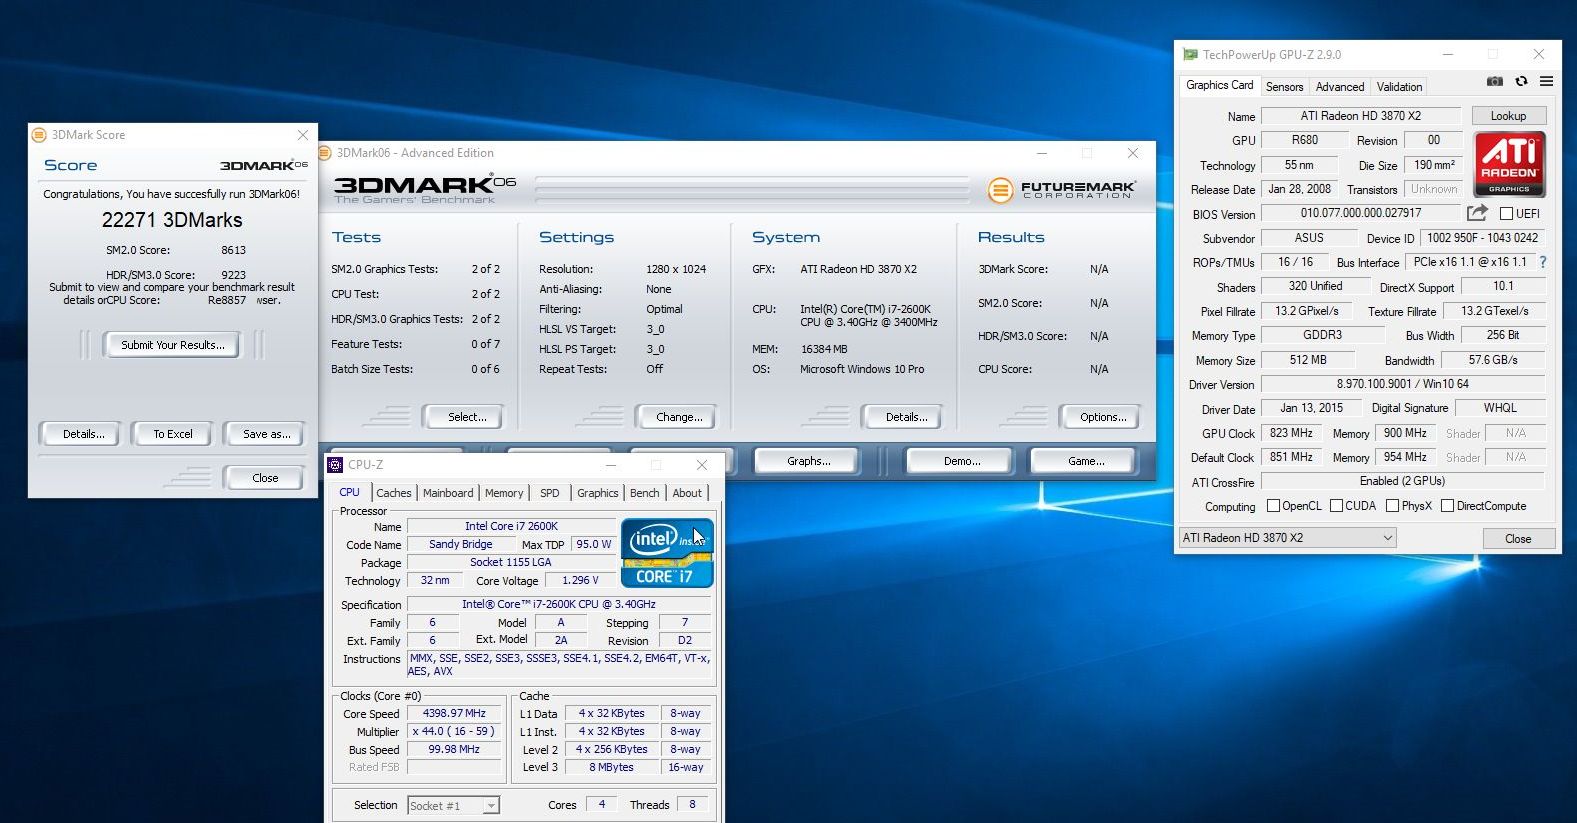Click Change under Settings in 3DMark06
Viewport: 1577px width, 823px height.
coord(679,417)
